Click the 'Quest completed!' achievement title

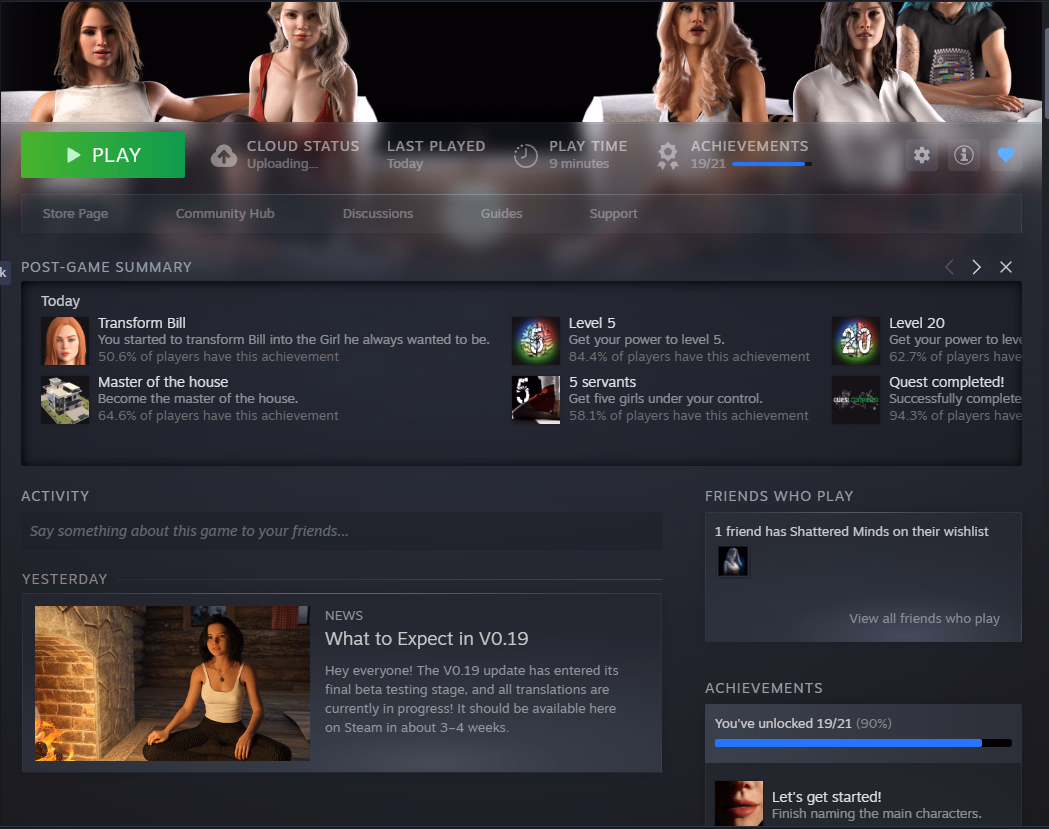click(x=947, y=382)
